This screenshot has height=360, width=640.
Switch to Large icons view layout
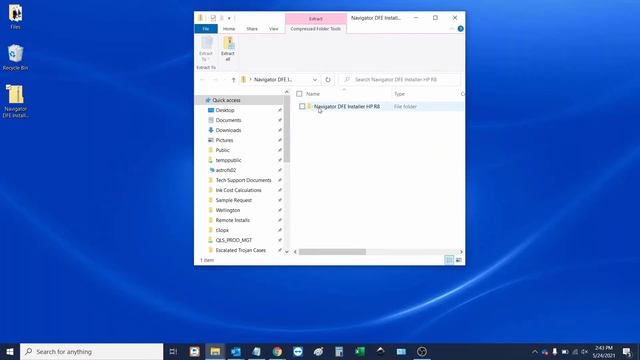[x=459, y=260]
